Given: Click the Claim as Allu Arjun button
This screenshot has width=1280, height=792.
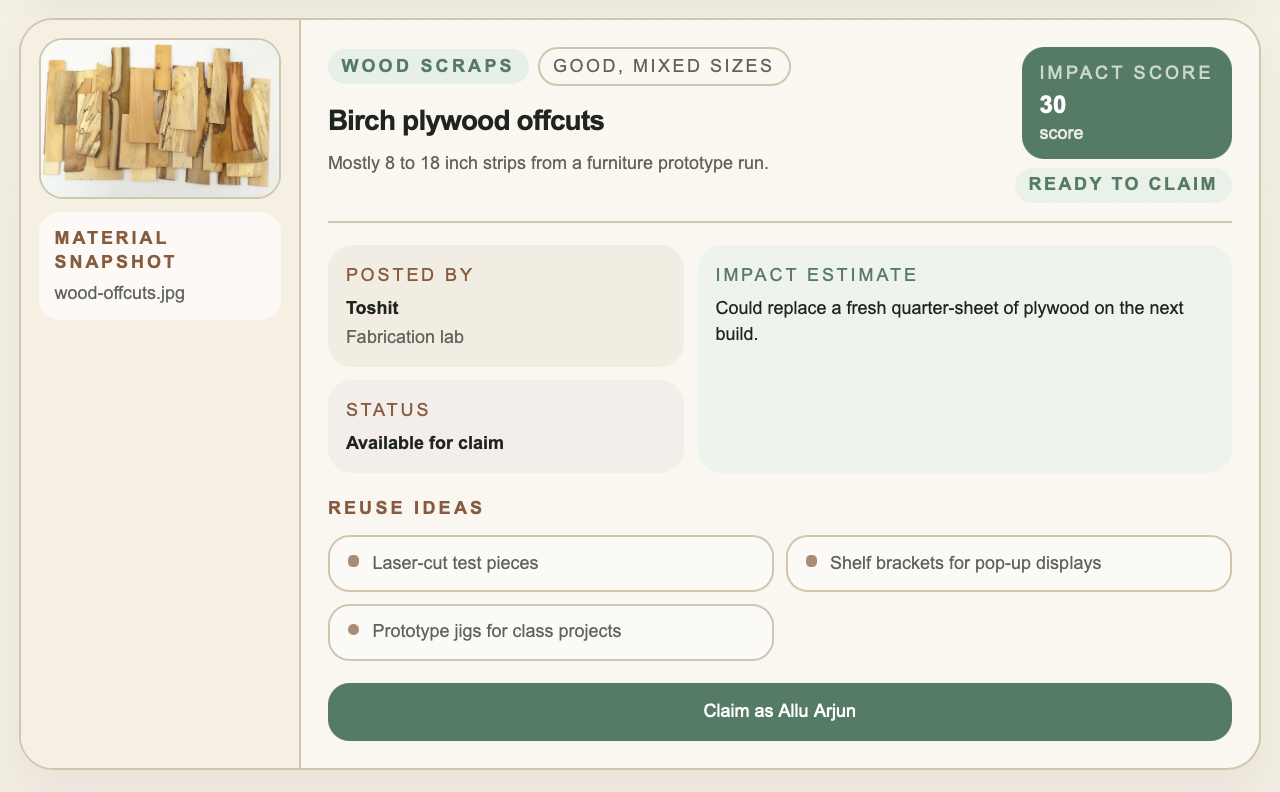Looking at the screenshot, I should (779, 711).
